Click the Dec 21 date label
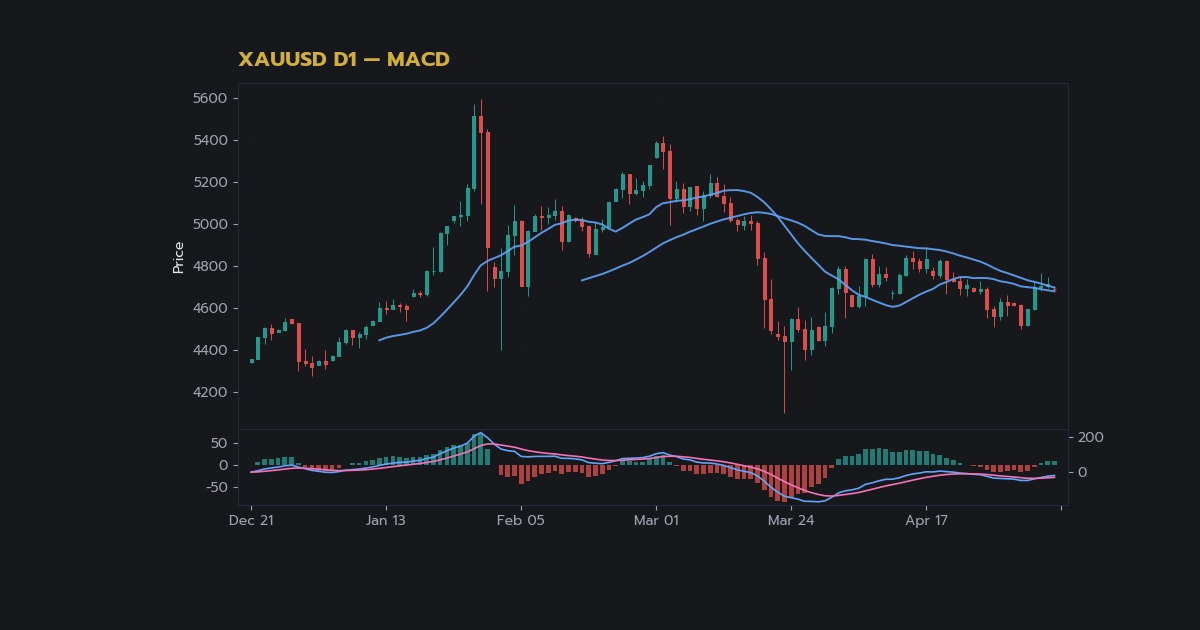Screen dimensions: 1200x630 point(251,520)
